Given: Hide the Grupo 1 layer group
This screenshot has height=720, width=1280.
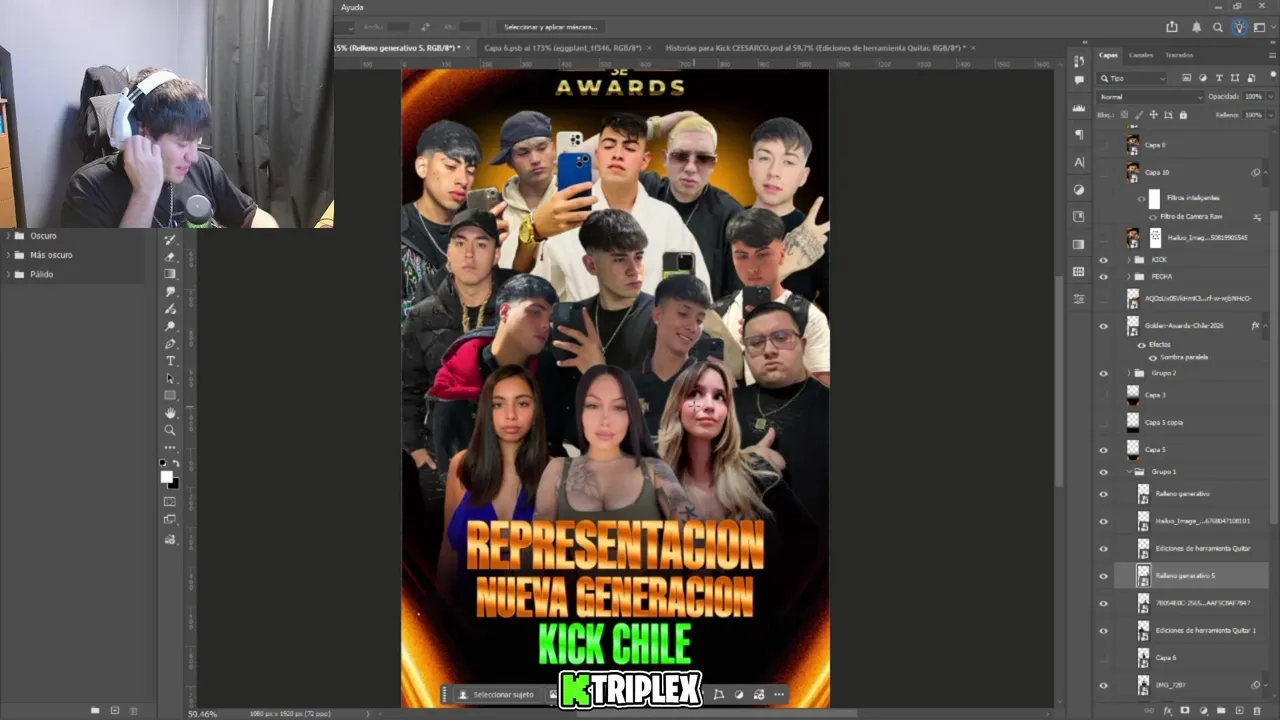Looking at the screenshot, I should (x=1104, y=472).
